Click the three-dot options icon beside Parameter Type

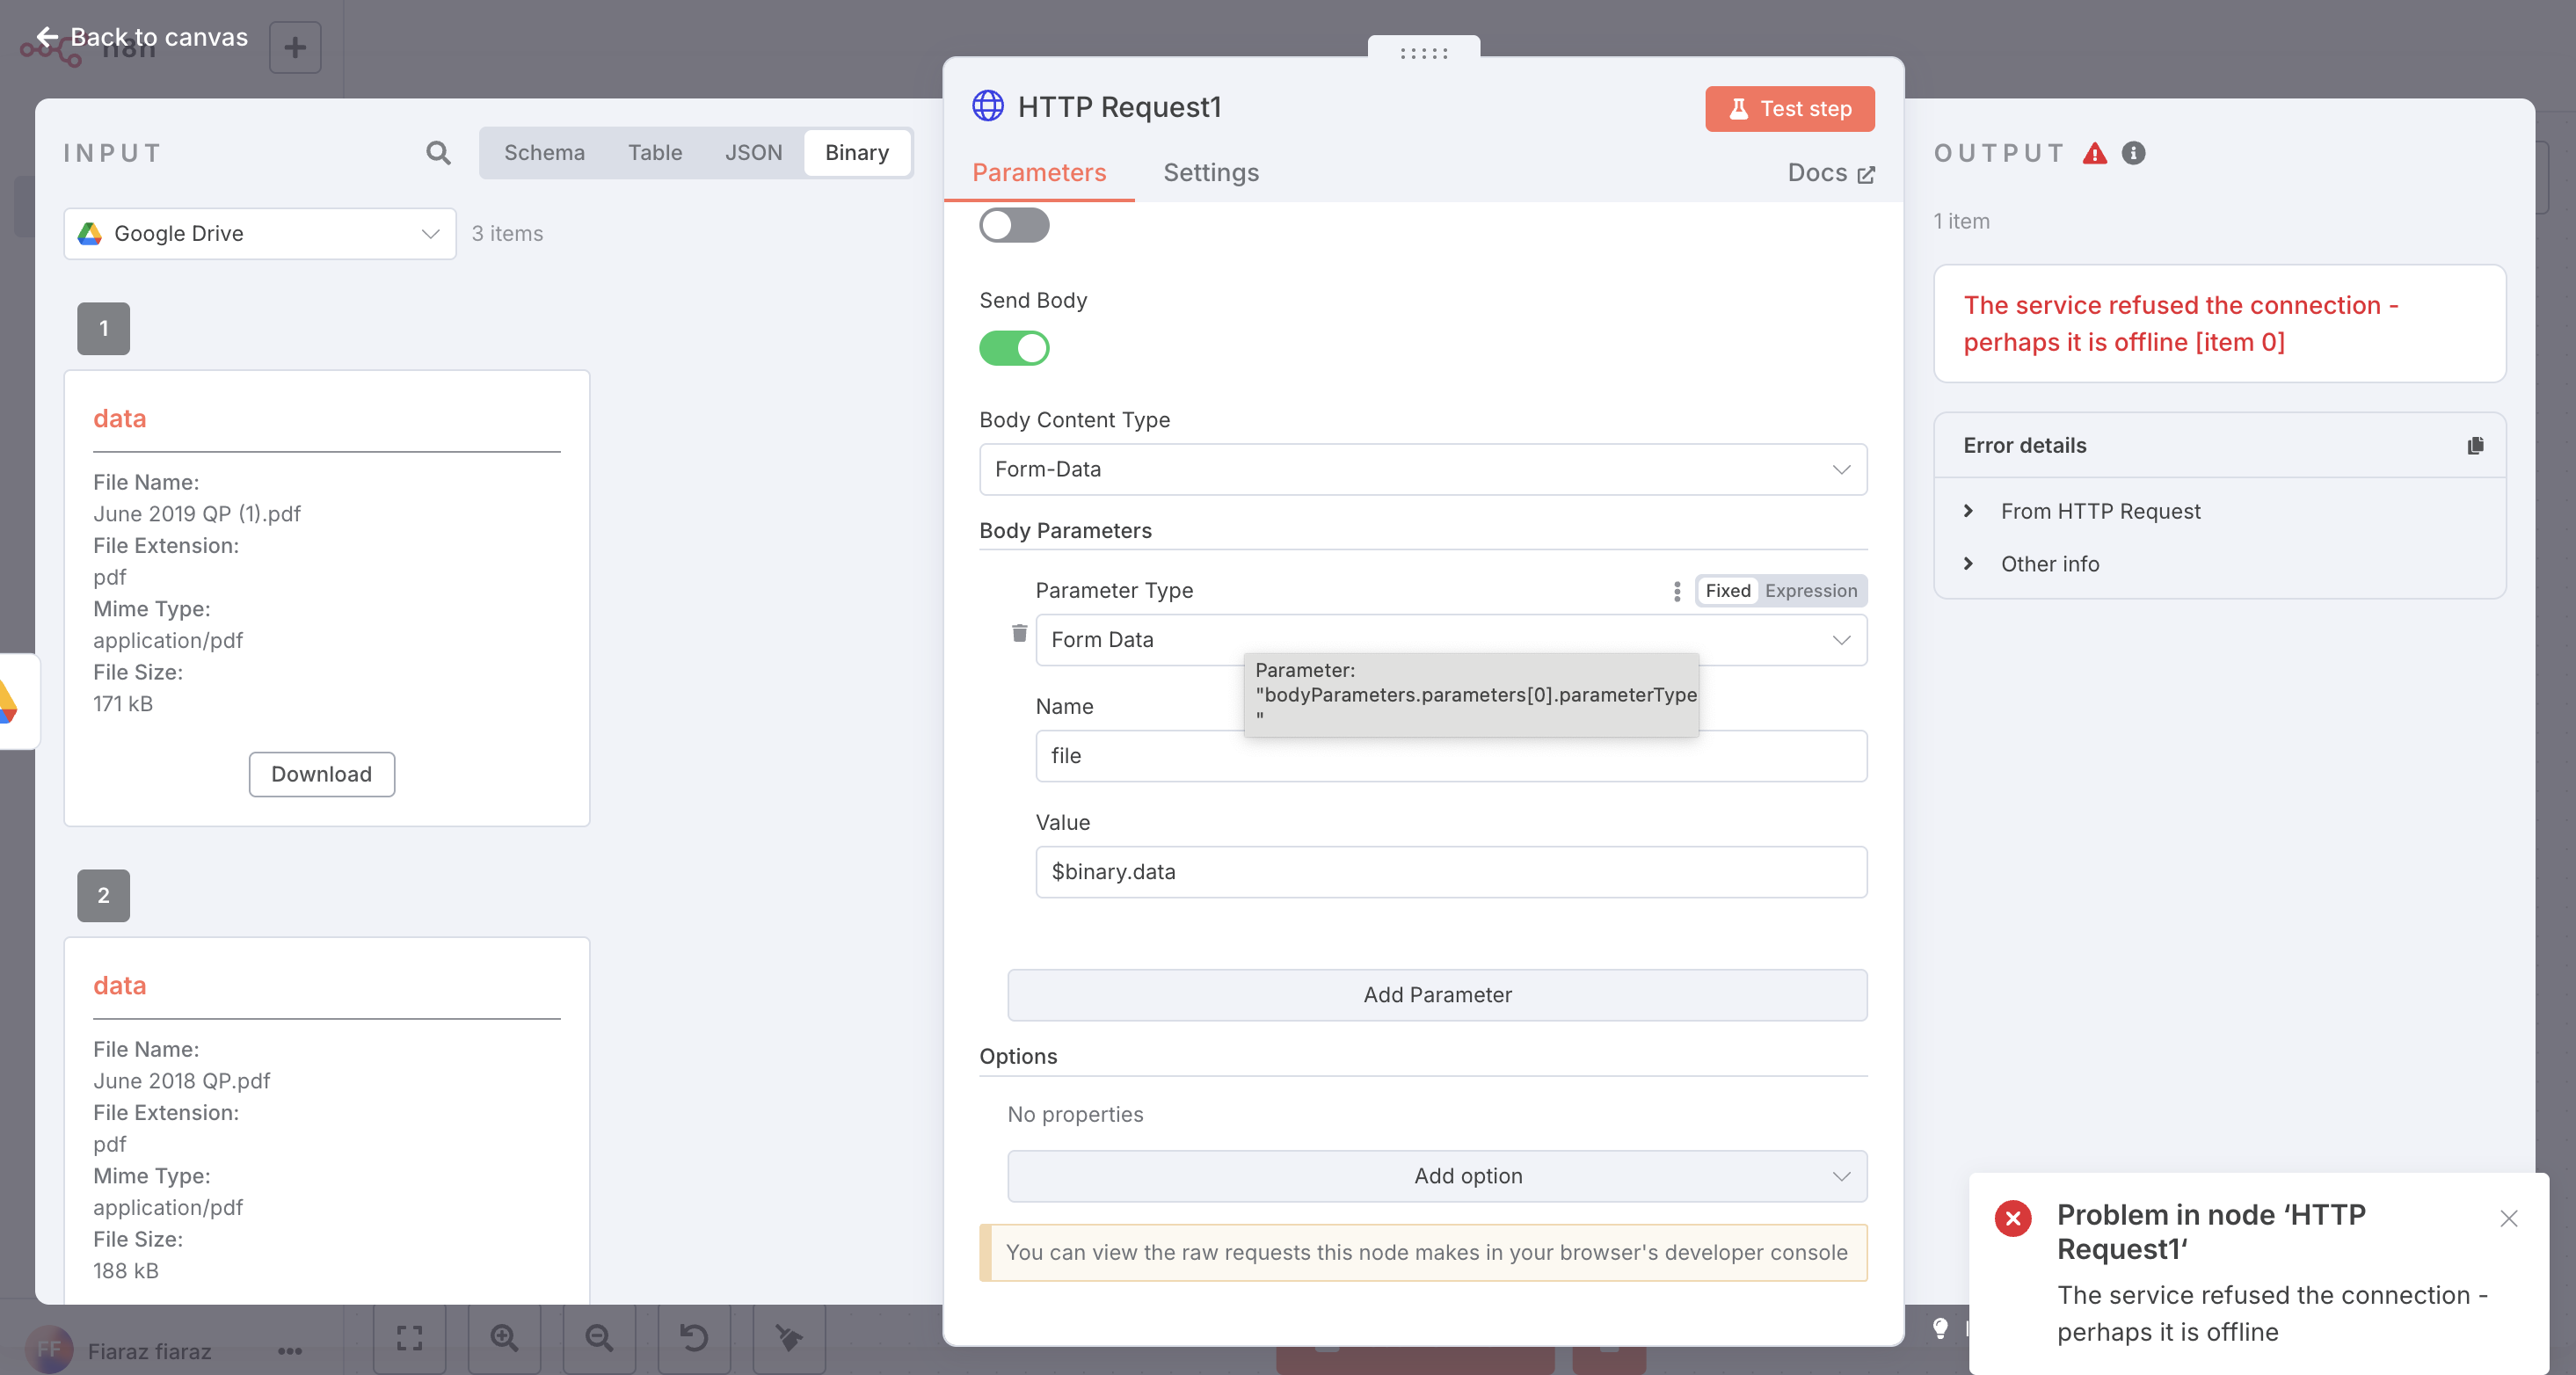[x=1676, y=591]
